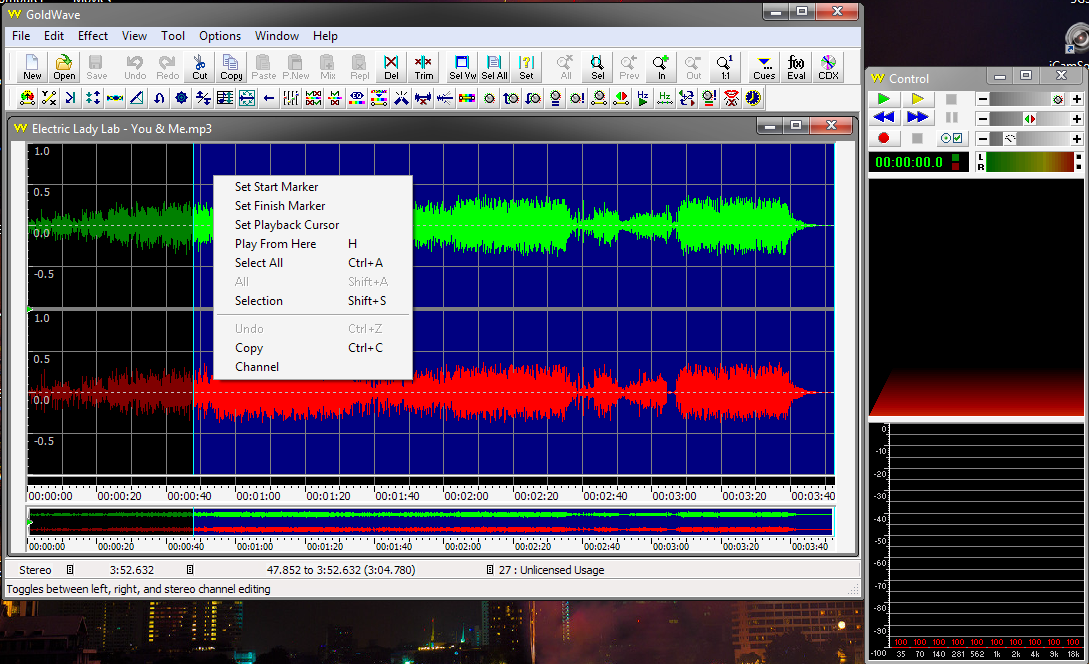Open the Options menu

click(220, 36)
